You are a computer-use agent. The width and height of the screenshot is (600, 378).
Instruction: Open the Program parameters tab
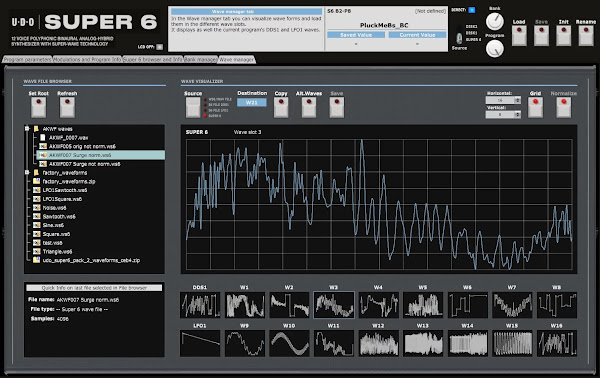[27, 60]
